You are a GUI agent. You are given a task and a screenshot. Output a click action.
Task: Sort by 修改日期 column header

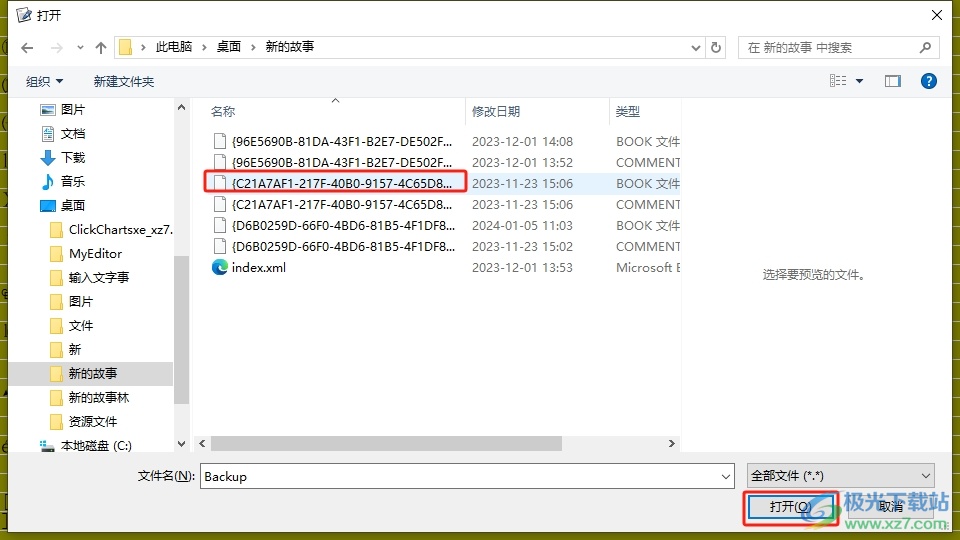[496, 111]
